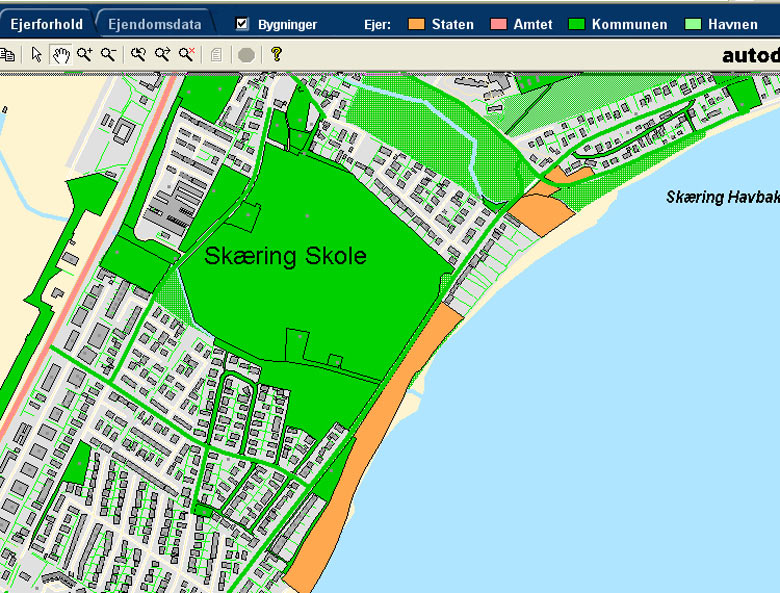
Task: Click the orange Staten legend swatch
Action: [x=416, y=24]
